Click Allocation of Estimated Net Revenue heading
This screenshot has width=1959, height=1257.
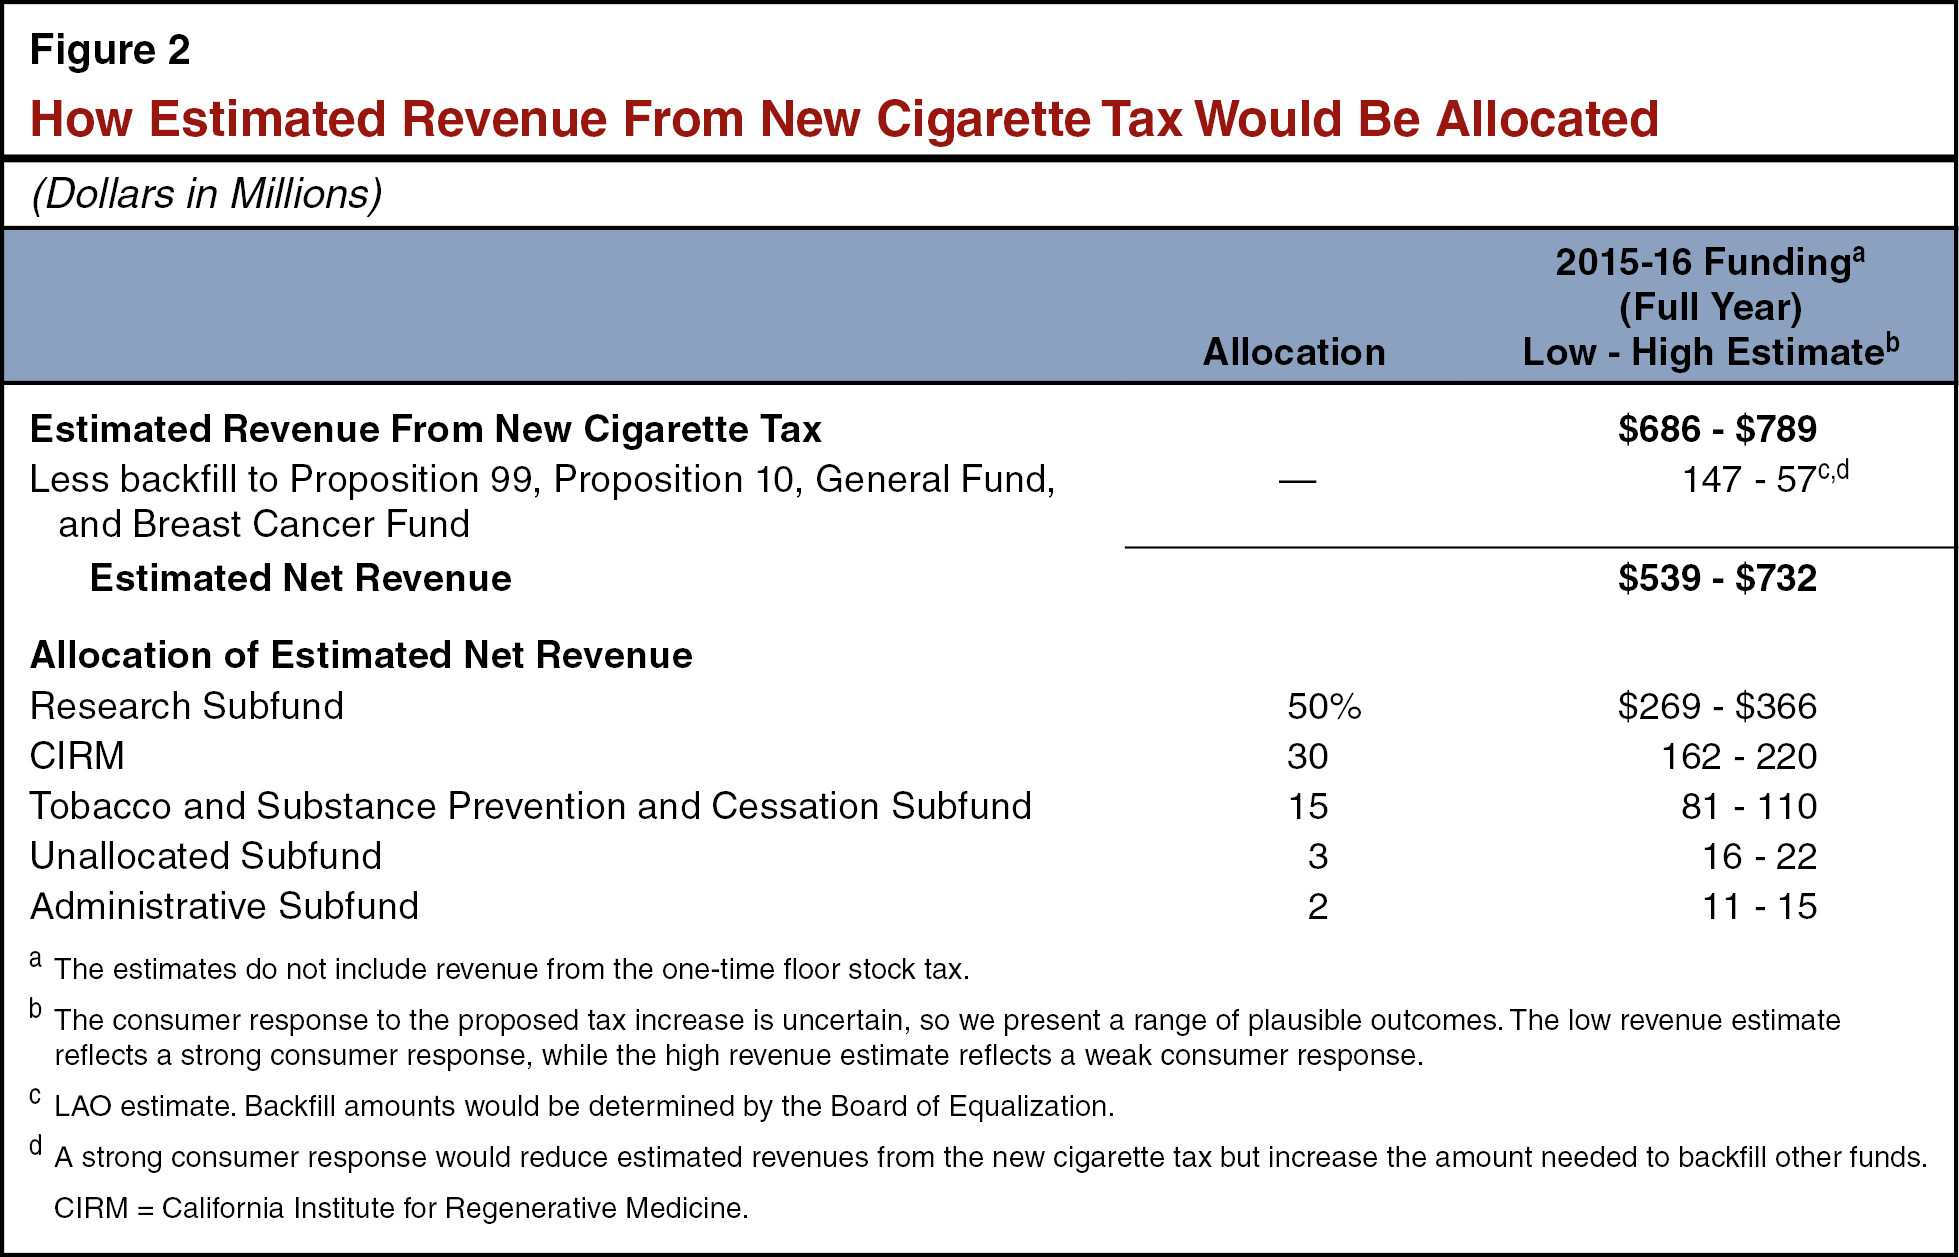(361, 655)
